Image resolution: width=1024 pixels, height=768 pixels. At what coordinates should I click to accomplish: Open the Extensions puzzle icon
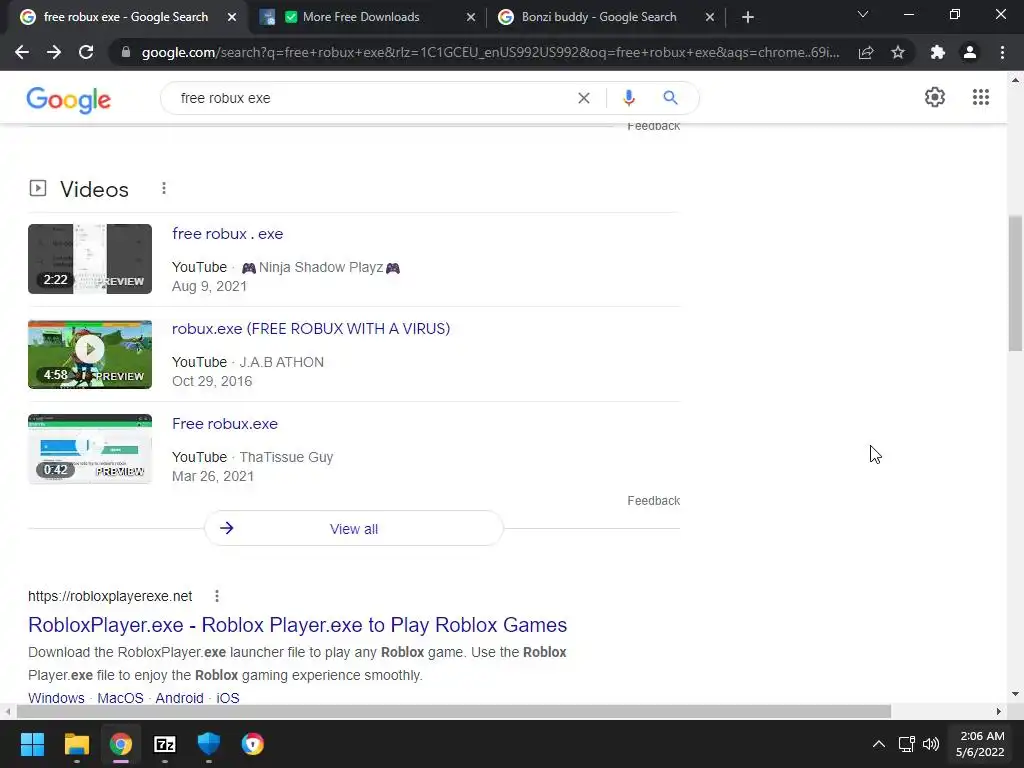point(938,52)
